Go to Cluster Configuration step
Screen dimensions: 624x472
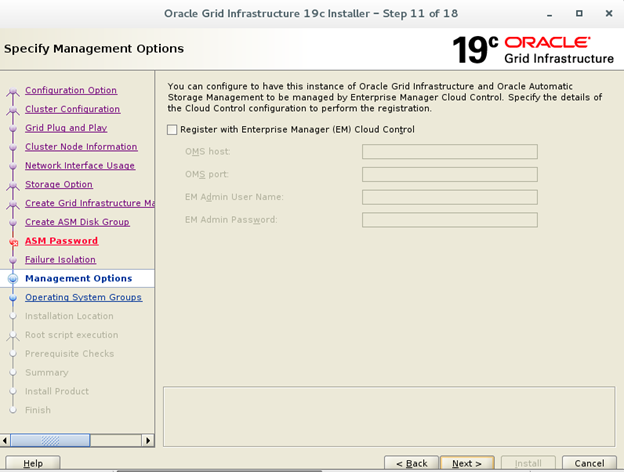72,109
